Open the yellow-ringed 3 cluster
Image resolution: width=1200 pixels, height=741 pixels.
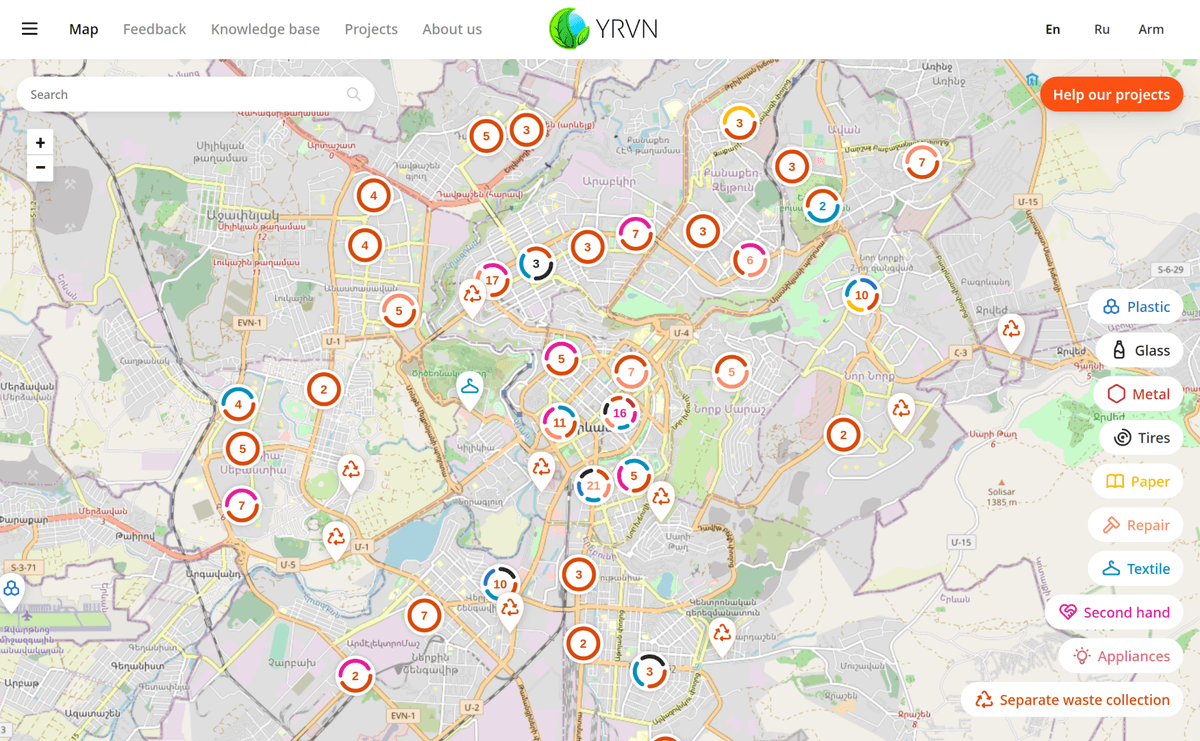coord(739,123)
